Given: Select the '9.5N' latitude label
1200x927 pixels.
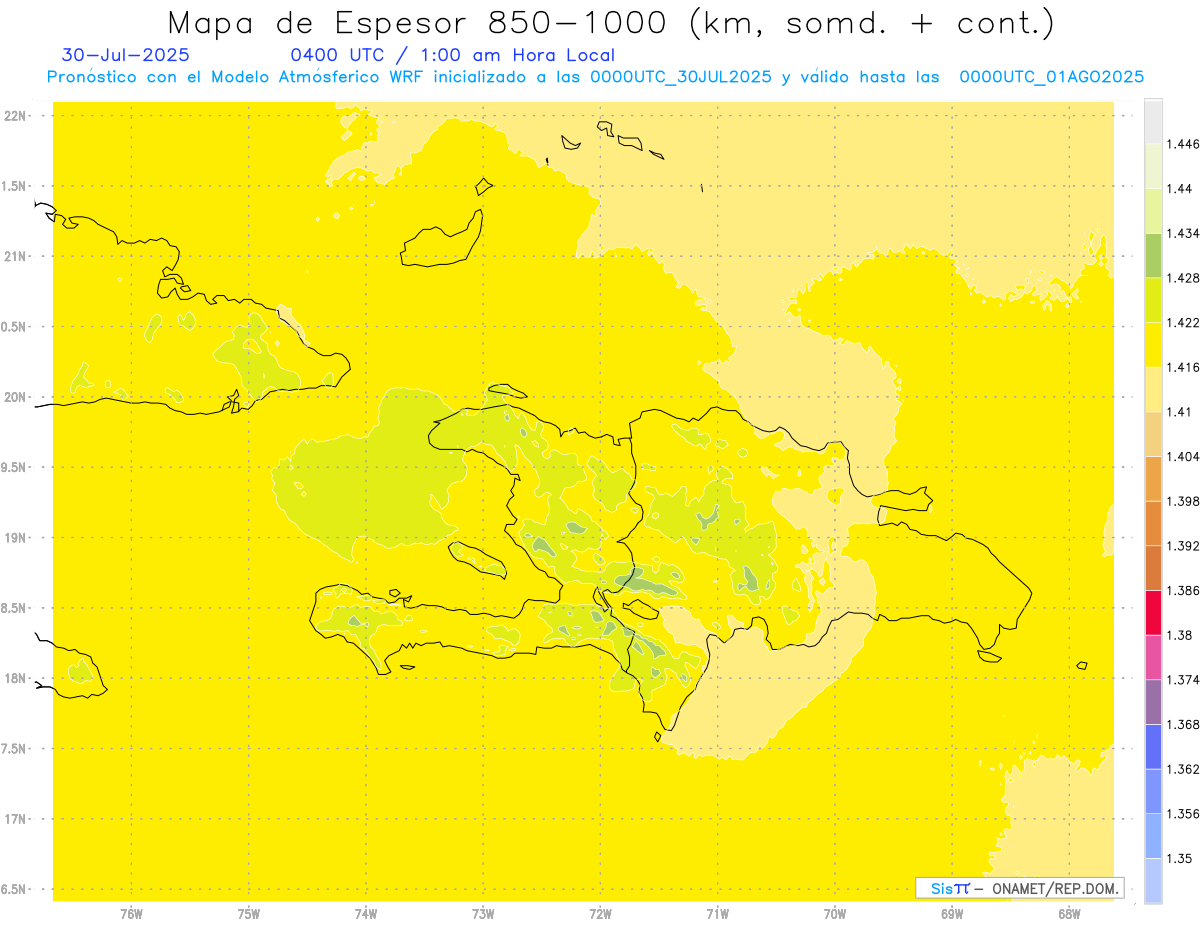Looking at the screenshot, I should coord(15,467).
